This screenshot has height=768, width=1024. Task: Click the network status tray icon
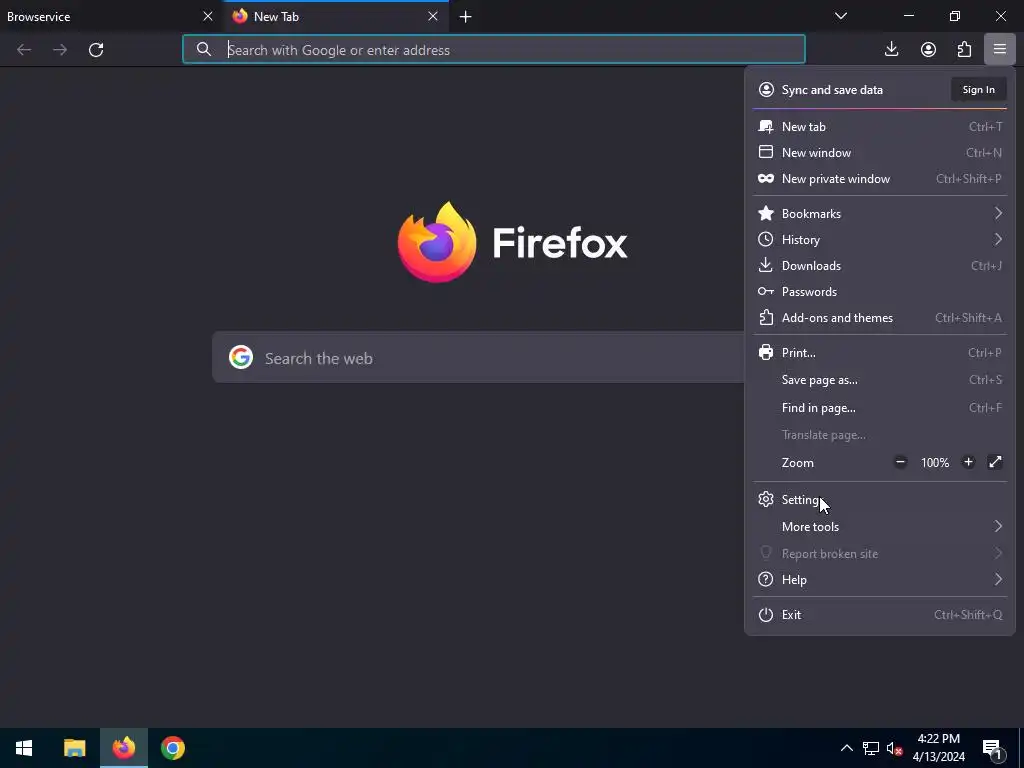pyautogui.click(x=871, y=748)
